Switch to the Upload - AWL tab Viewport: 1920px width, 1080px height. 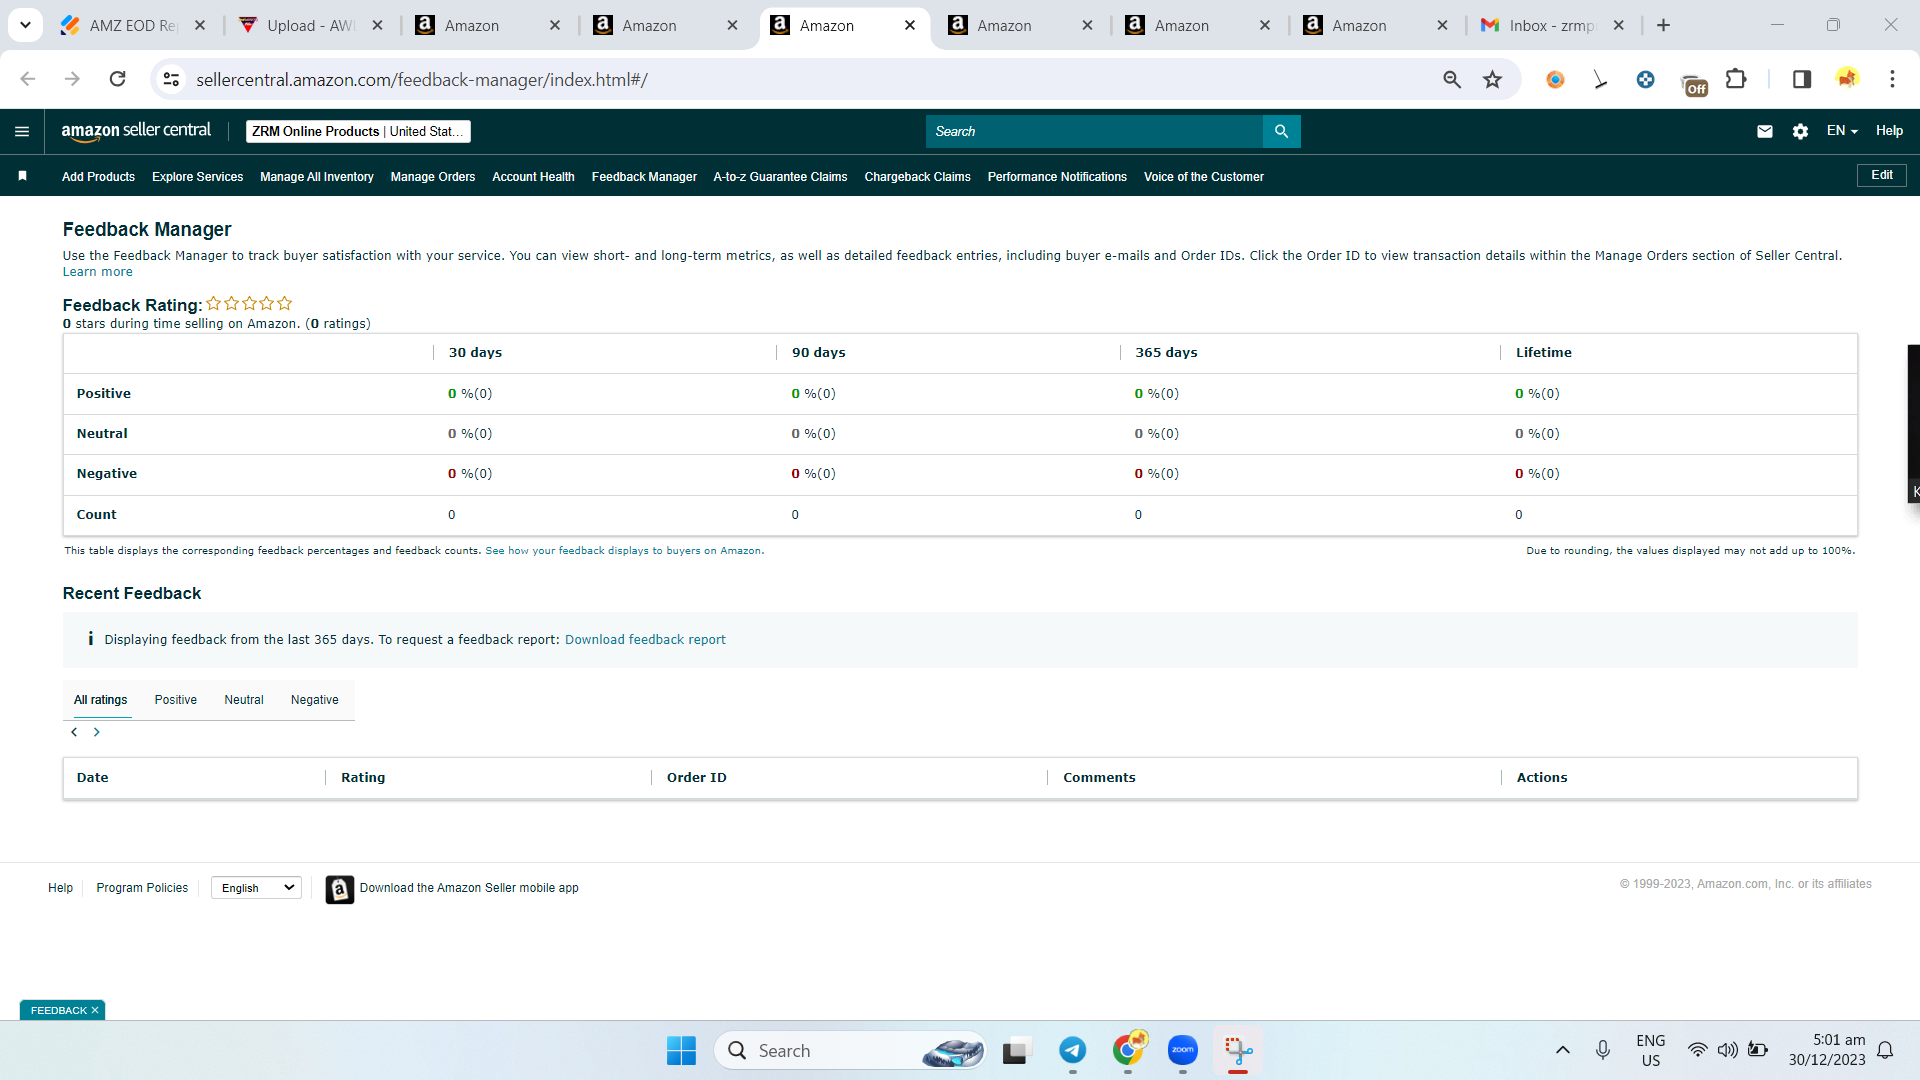310,25
